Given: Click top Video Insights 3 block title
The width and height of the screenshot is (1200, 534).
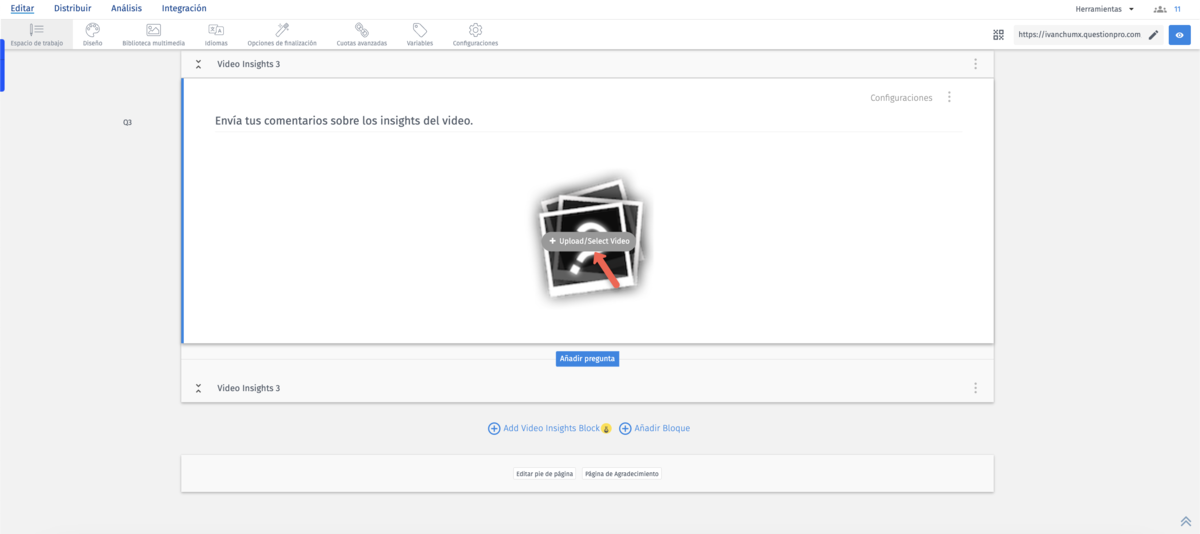Looking at the screenshot, I should (248, 64).
